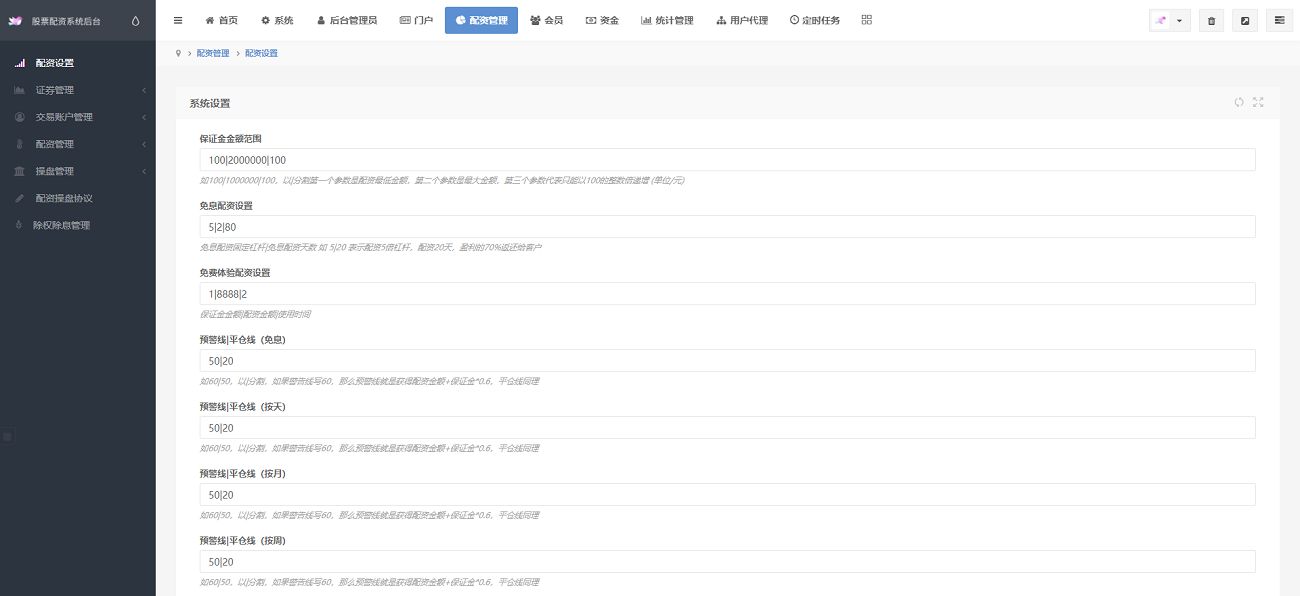Switch to the 会员 top menu
Image resolution: width=1300 pixels, height=596 pixels.
[x=546, y=20]
